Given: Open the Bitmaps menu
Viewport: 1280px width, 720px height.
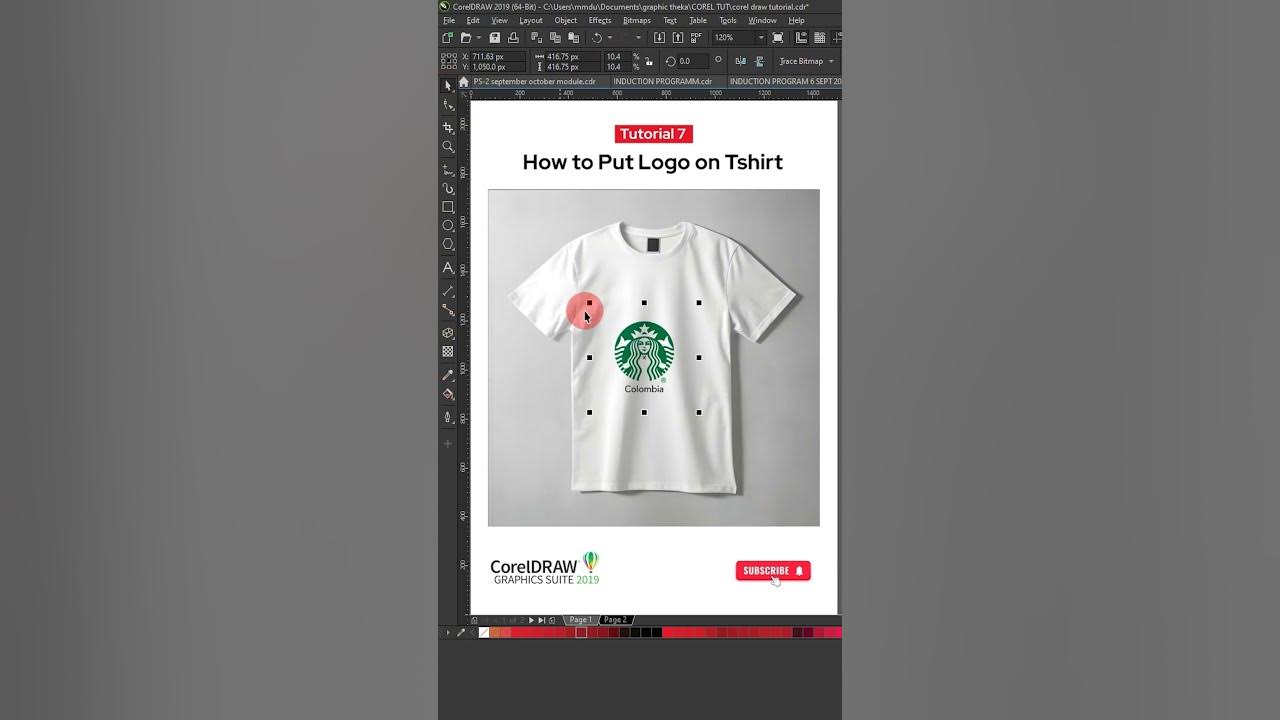Looking at the screenshot, I should click(x=637, y=20).
